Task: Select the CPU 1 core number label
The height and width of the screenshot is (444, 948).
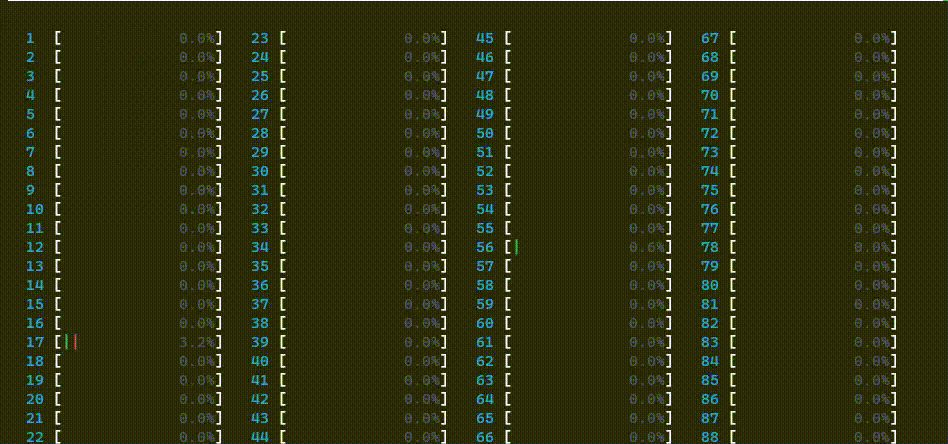Action: click(x=30, y=39)
